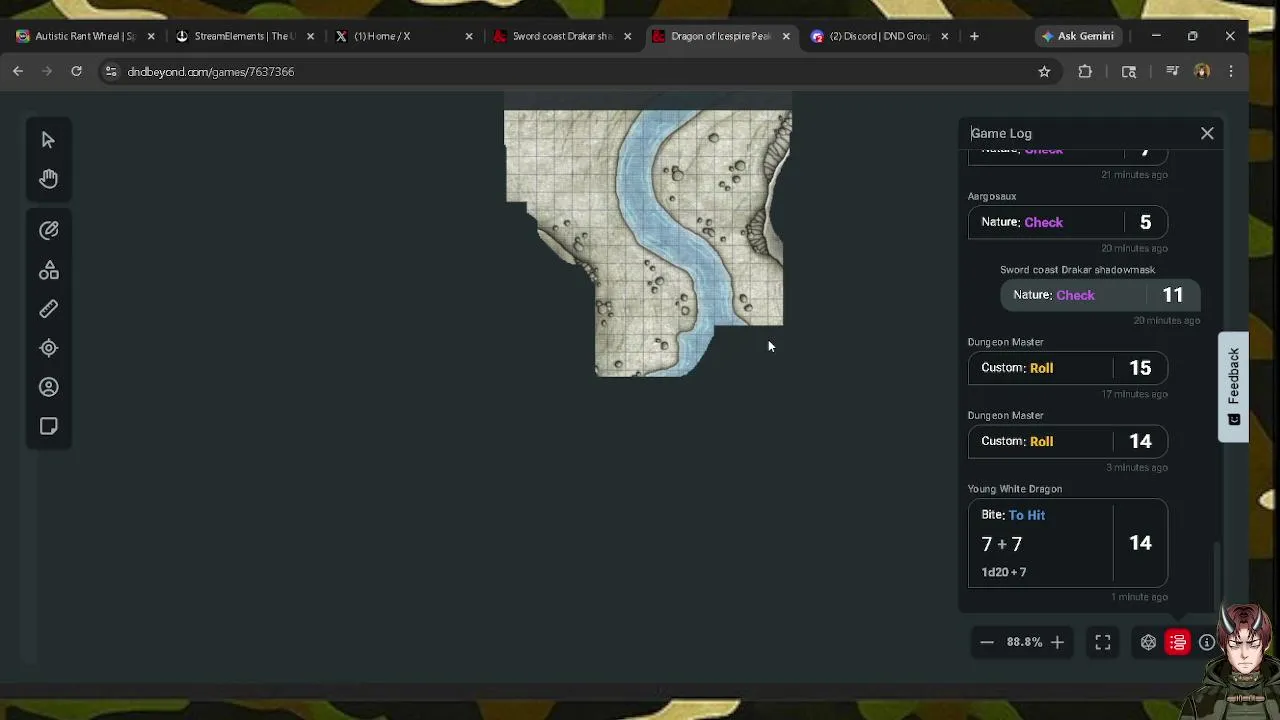The height and width of the screenshot is (720, 1280).
Task: Click the 88.8% zoom level value
Action: (x=1024, y=642)
